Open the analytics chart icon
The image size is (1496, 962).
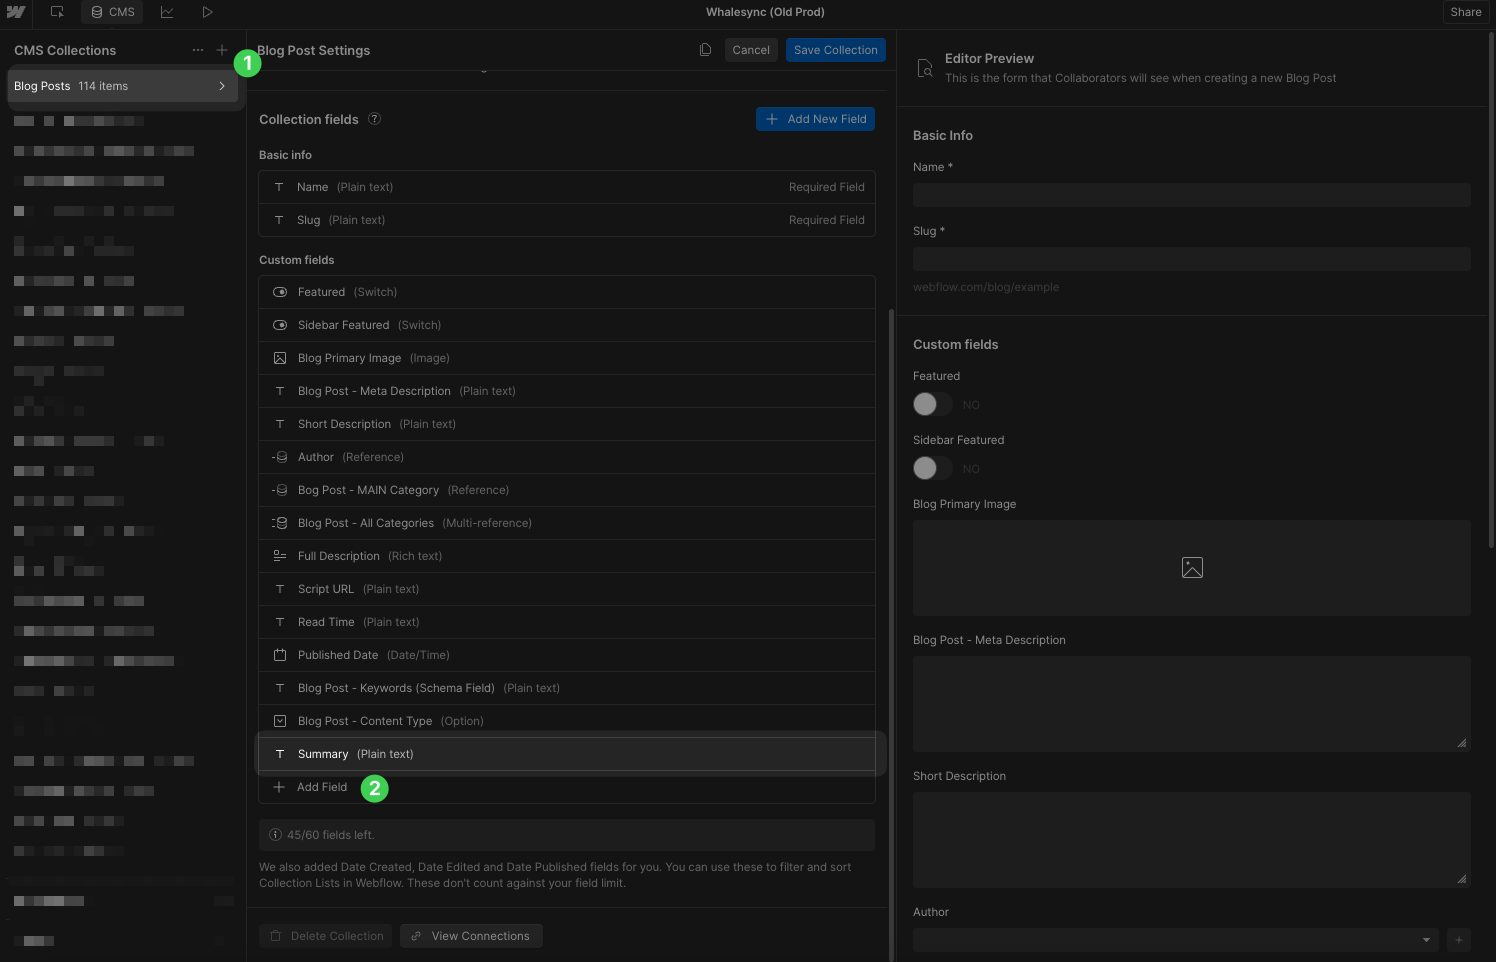(x=167, y=12)
